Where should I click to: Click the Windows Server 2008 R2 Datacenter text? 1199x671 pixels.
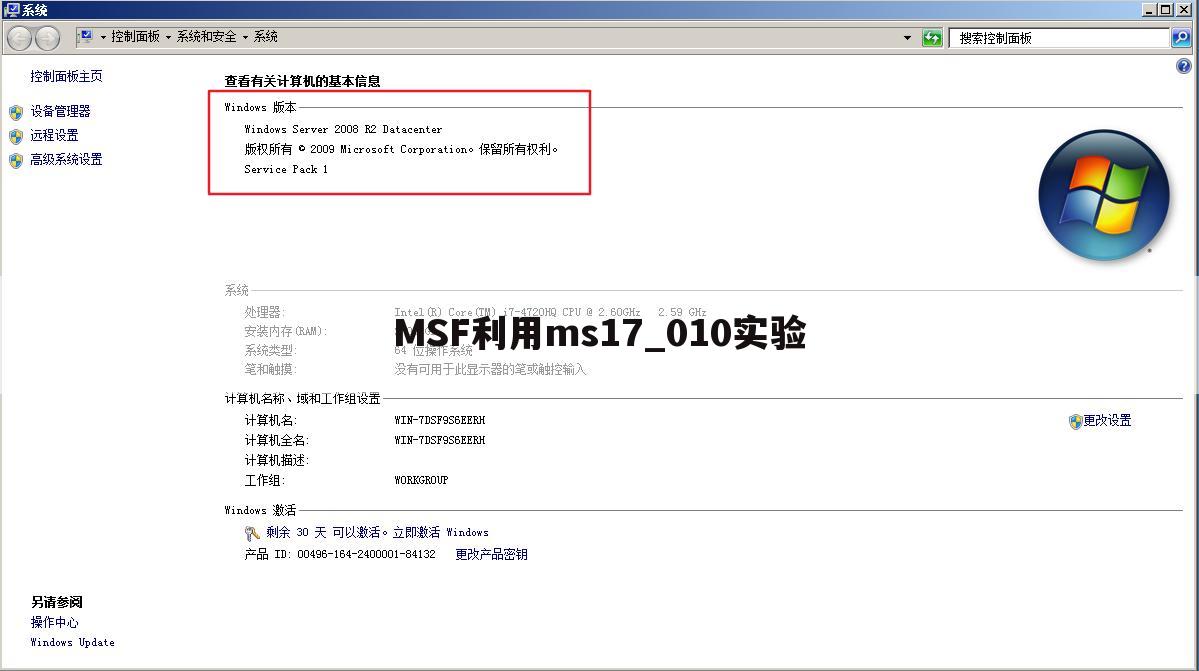coord(343,129)
